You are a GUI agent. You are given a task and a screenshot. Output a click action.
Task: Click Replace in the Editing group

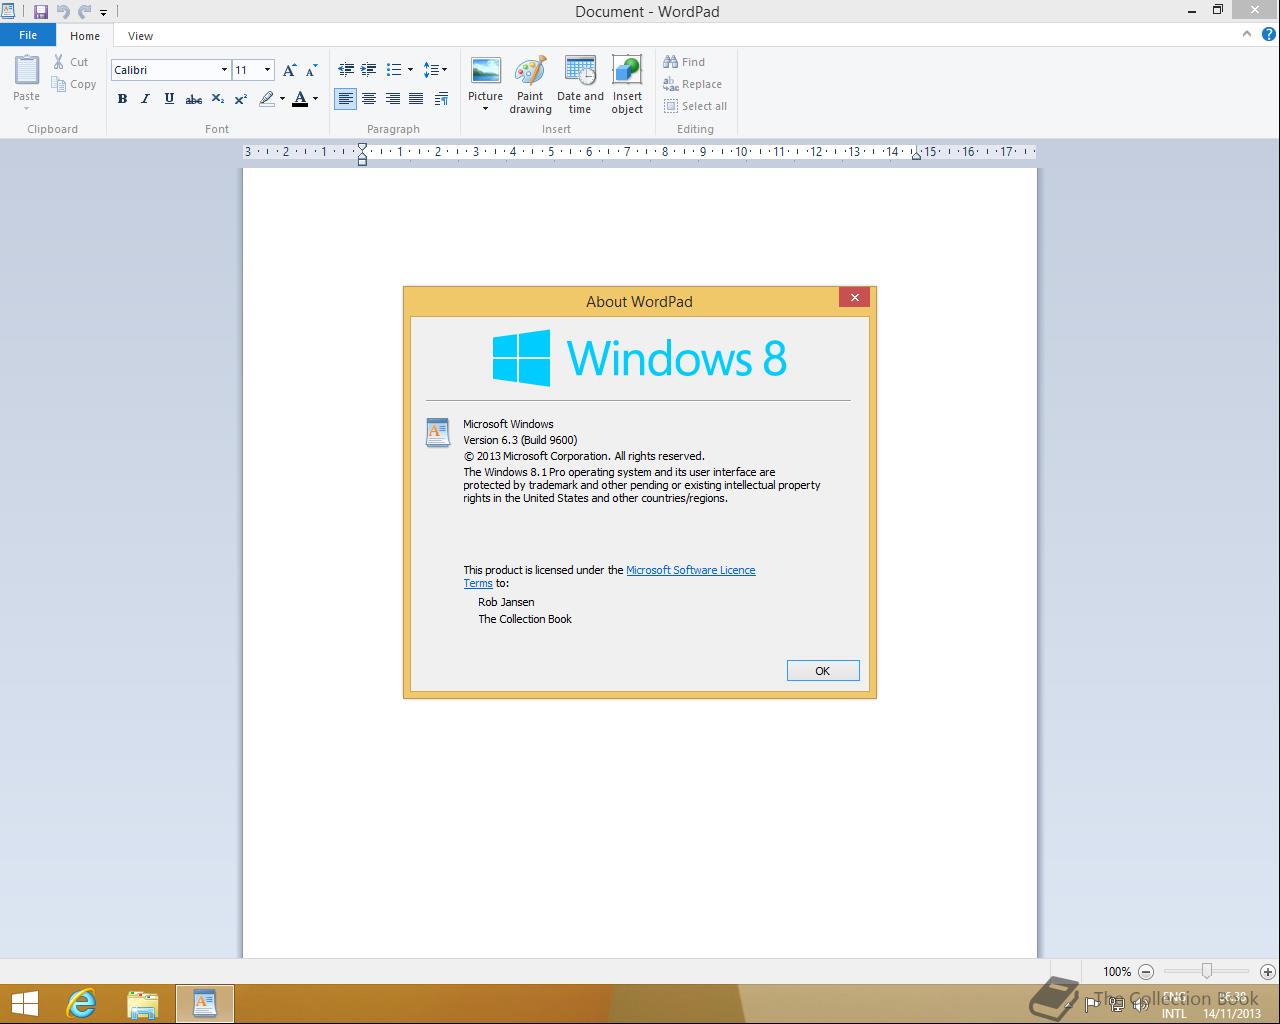point(692,84)
